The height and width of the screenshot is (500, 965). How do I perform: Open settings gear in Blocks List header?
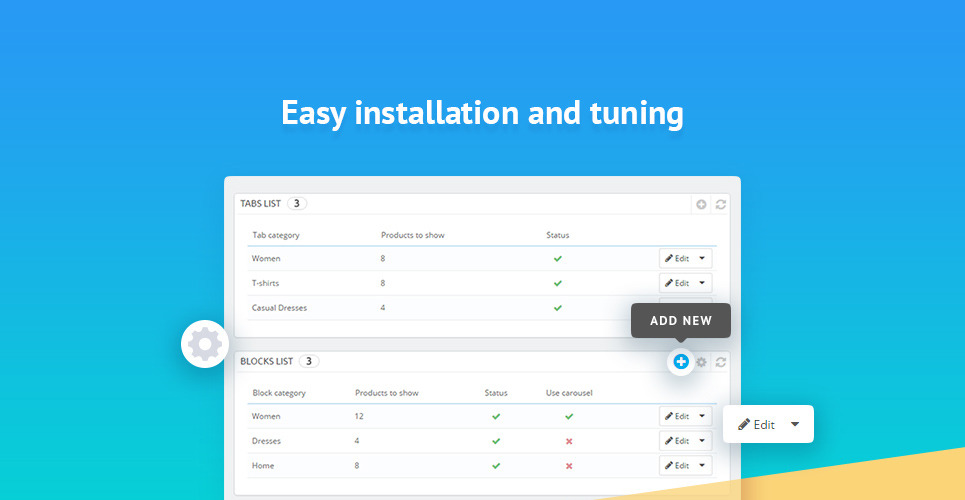click(x=701, y=362)
